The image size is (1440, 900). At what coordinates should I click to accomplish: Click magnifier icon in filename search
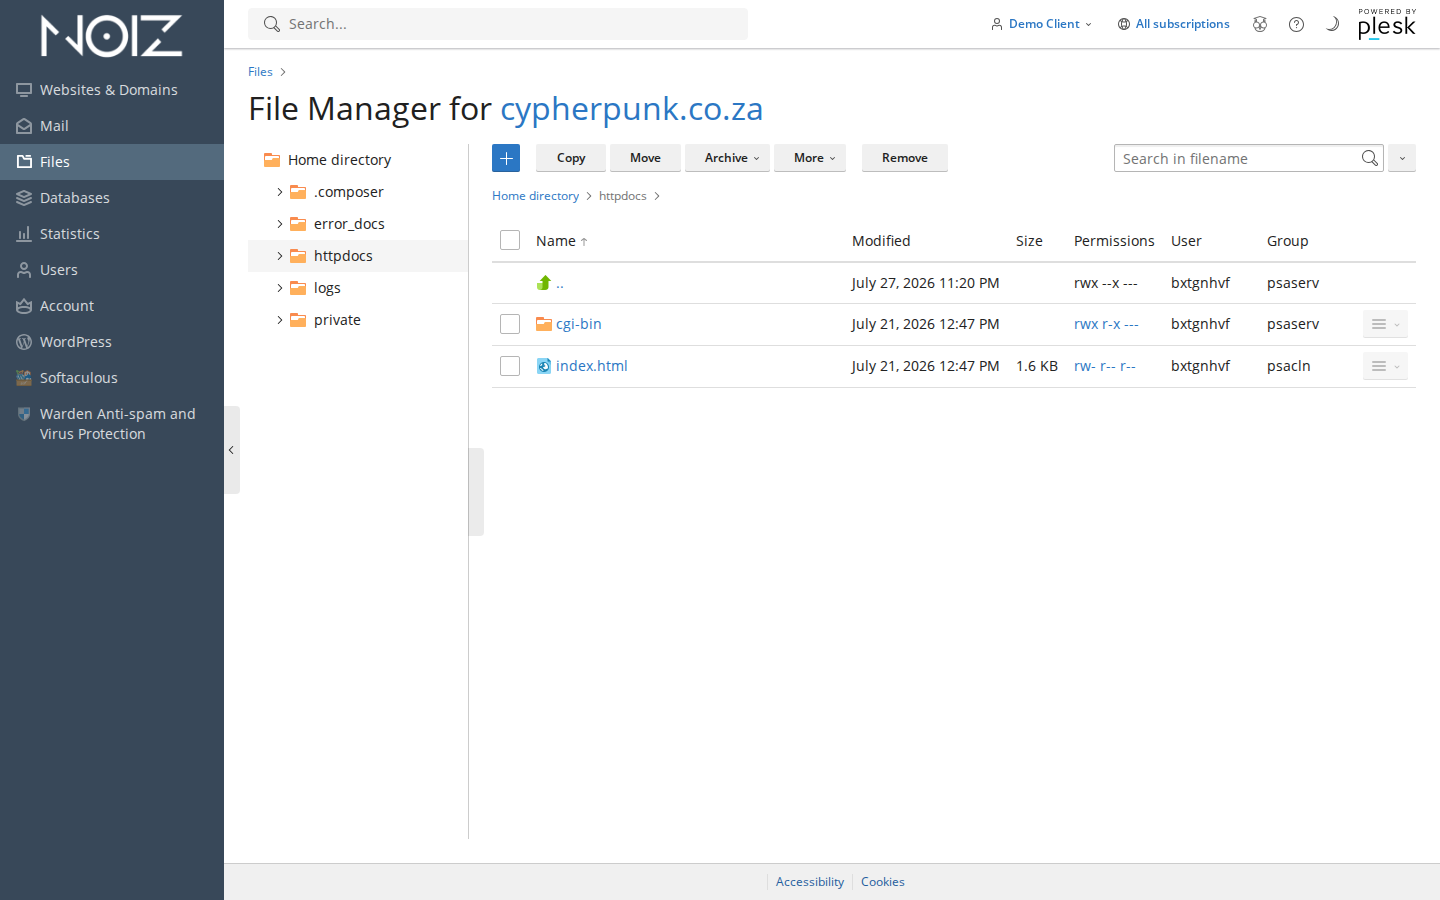tap(1369, 158)
